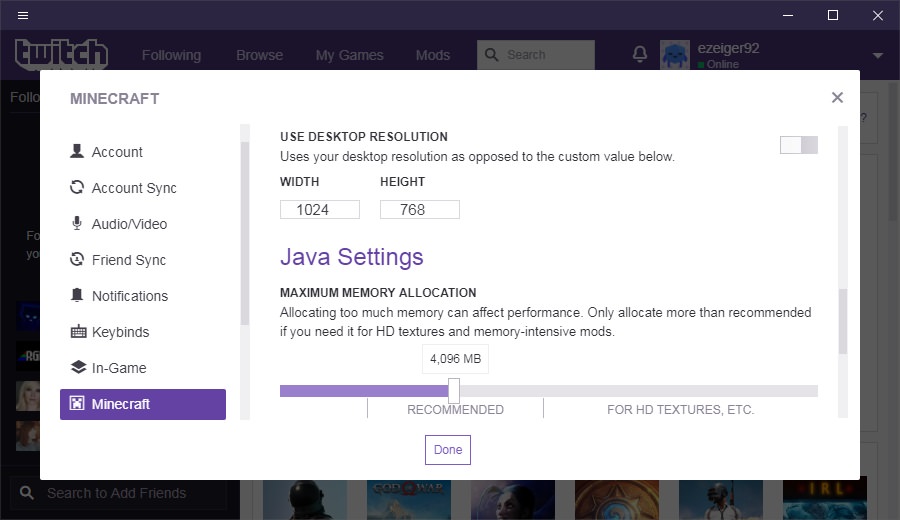
Task: Minimize the Twitch window
Action: click(788, 15)
